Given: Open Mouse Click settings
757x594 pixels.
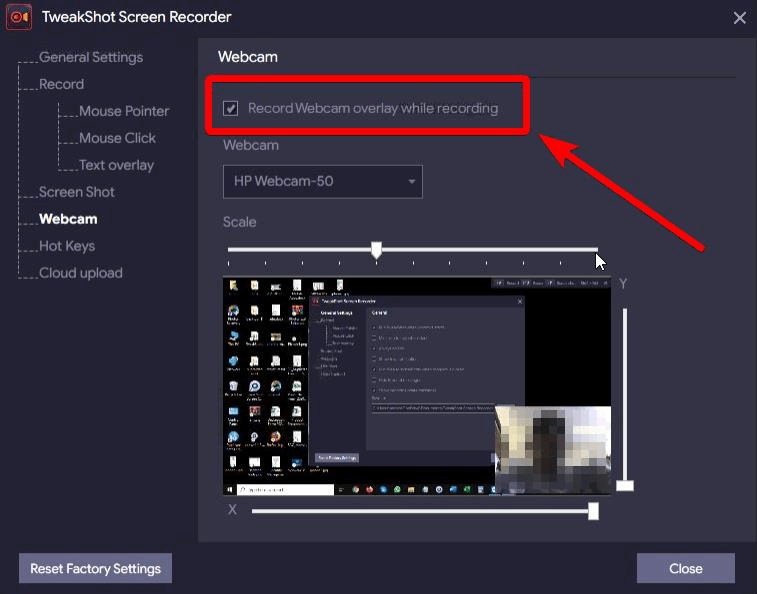Looking at the screenshot, I should (117, 138).
